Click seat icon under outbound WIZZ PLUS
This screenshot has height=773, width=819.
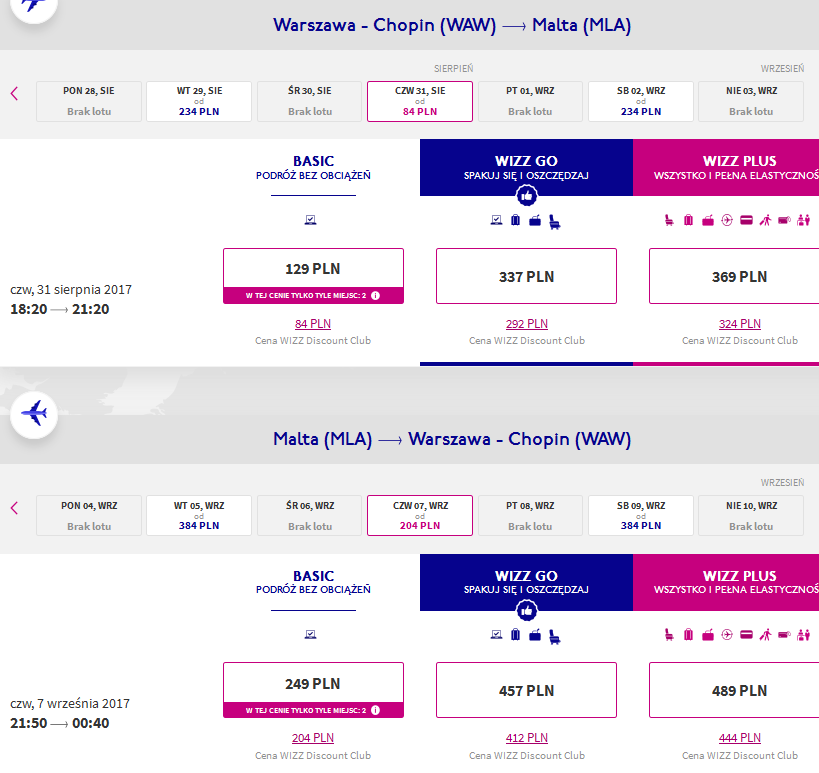(669, 220)
